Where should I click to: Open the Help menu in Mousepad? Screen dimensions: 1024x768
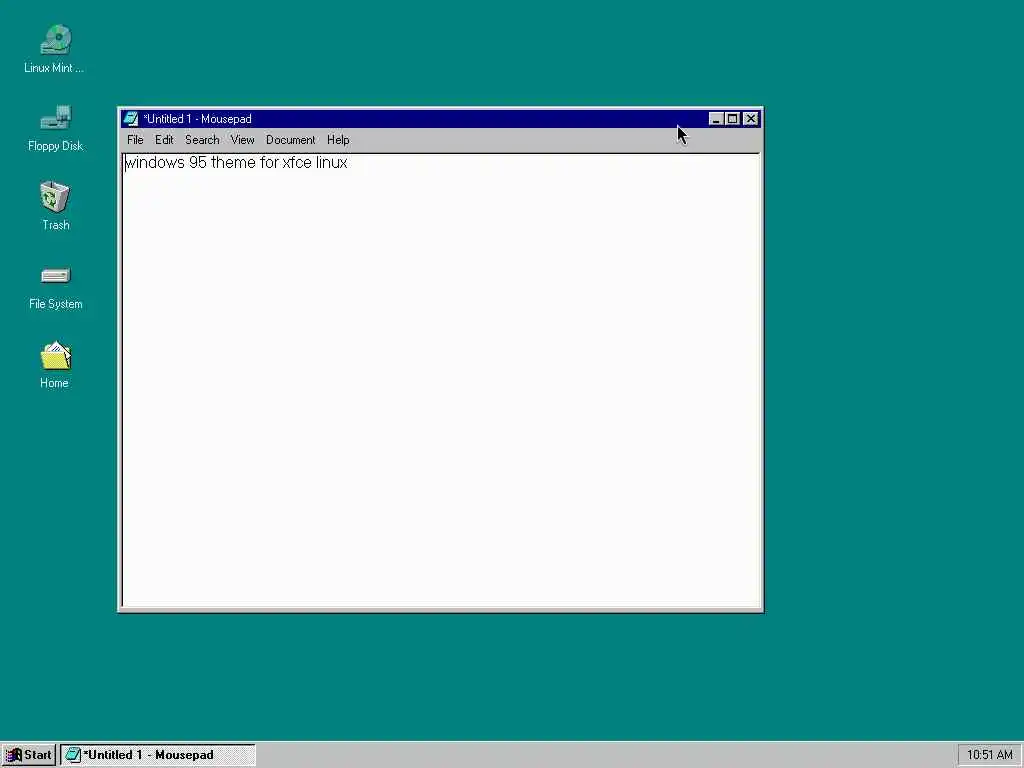338,140
